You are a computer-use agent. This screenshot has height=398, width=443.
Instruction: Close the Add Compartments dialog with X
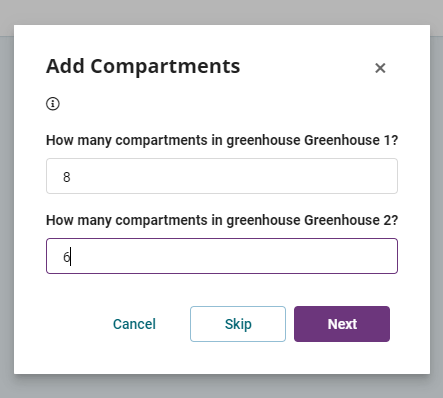click(380, 68)
